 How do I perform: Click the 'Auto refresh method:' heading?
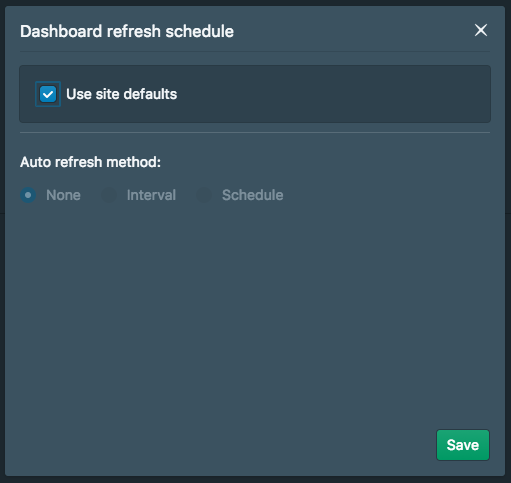tap(90, 162)
